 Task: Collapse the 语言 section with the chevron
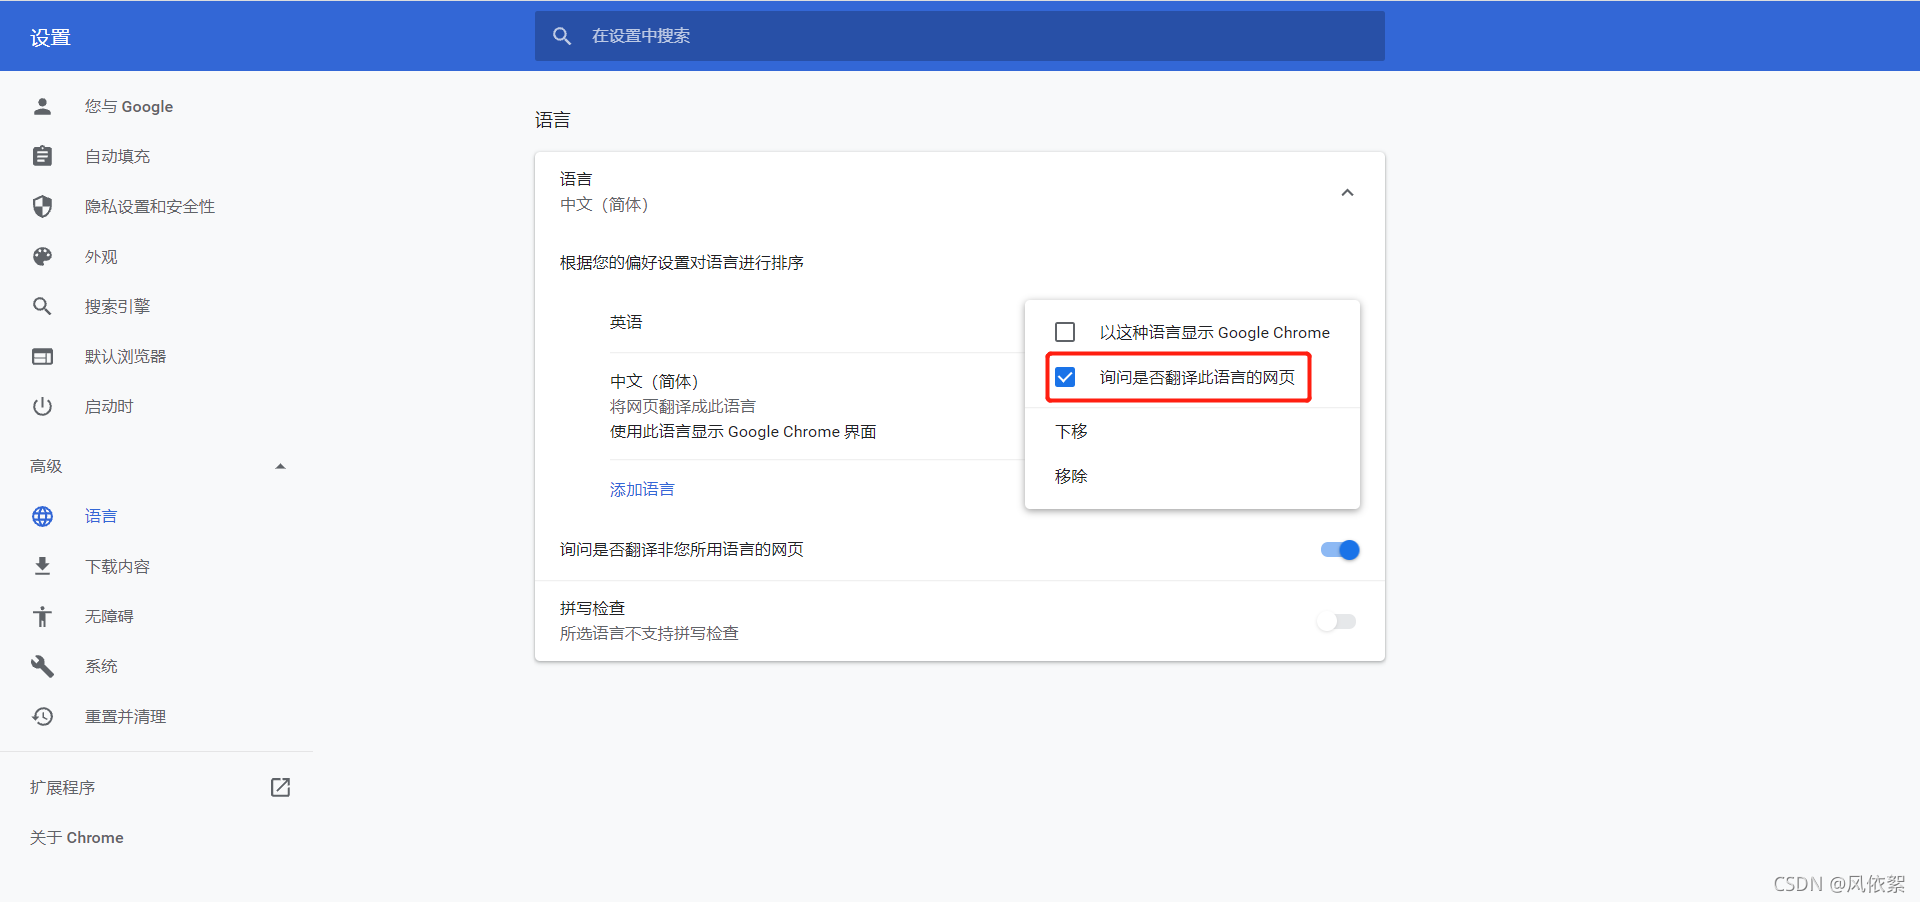tap(1347, 192)
